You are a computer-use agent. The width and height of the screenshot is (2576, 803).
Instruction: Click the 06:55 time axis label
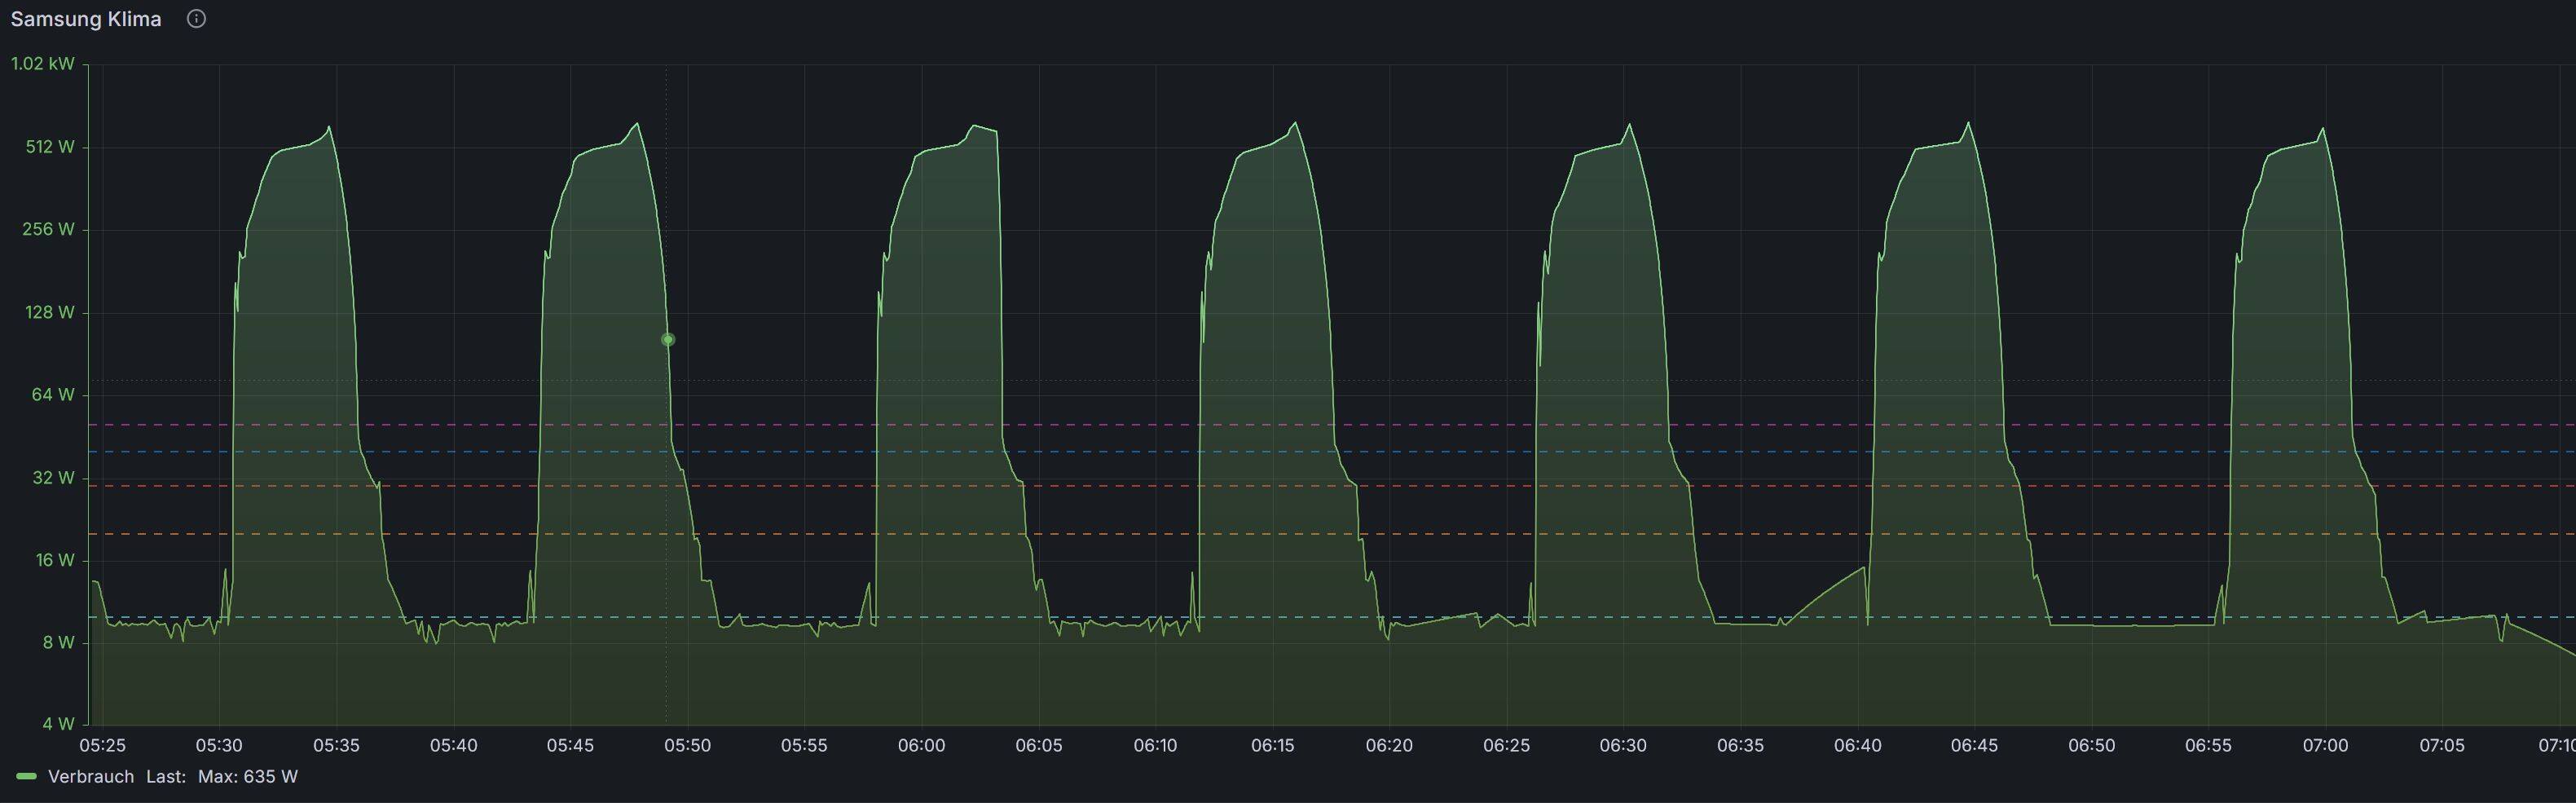2209,746
